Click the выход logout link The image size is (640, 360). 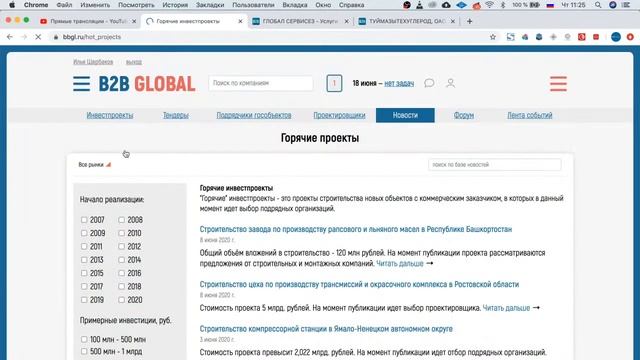click(134, 62)
